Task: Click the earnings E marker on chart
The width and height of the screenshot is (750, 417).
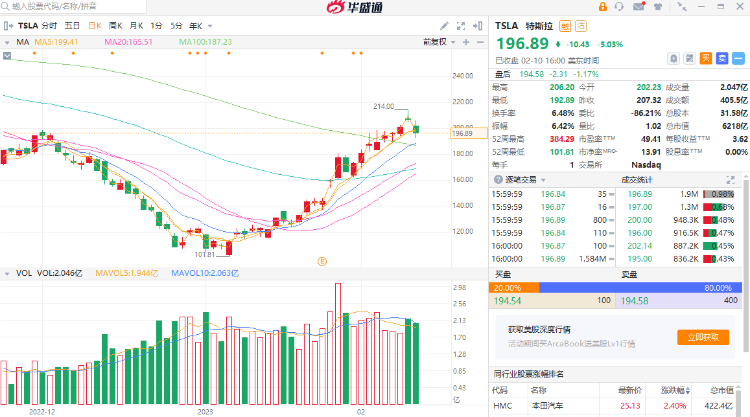Action: (322, 262)
